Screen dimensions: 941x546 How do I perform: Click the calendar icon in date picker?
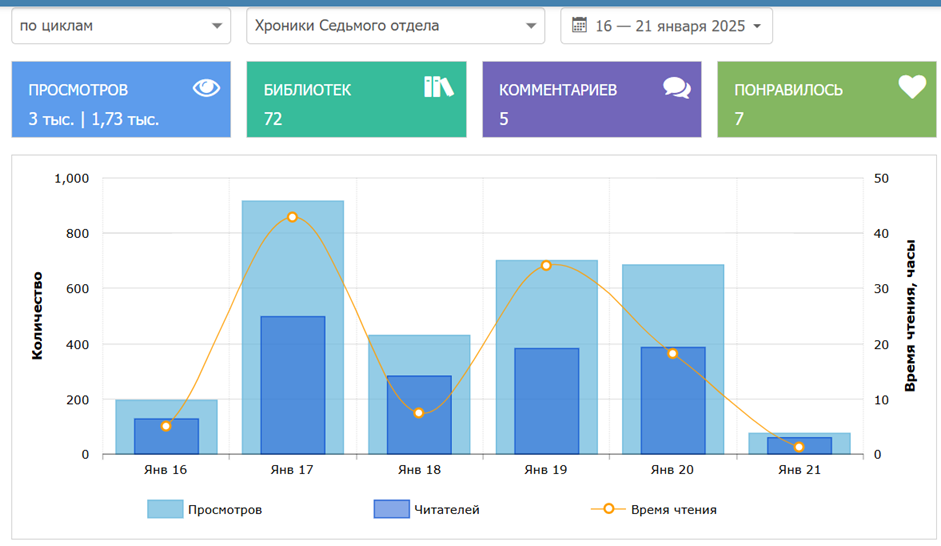pos(579,25)
